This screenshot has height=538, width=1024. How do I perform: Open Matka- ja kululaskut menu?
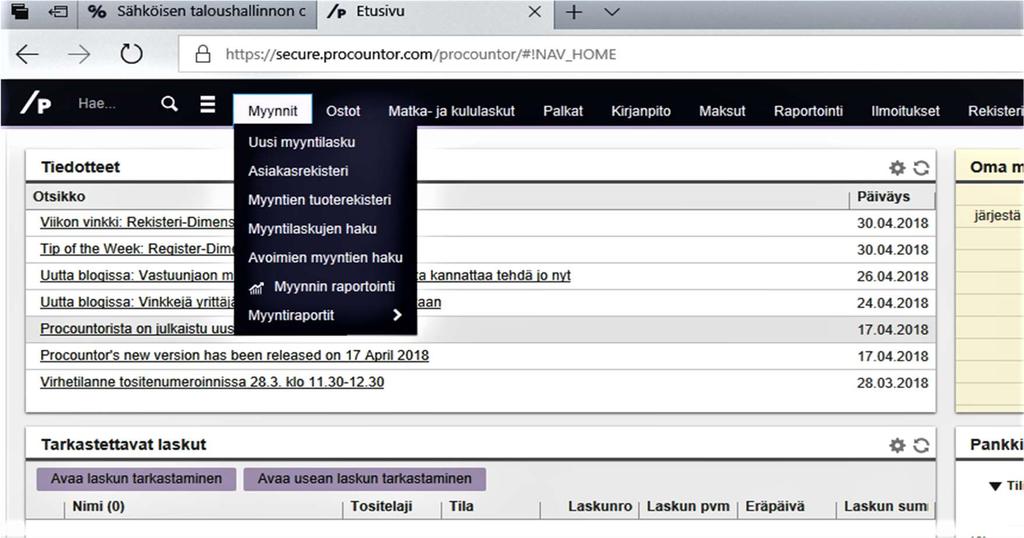click(451, 111)
